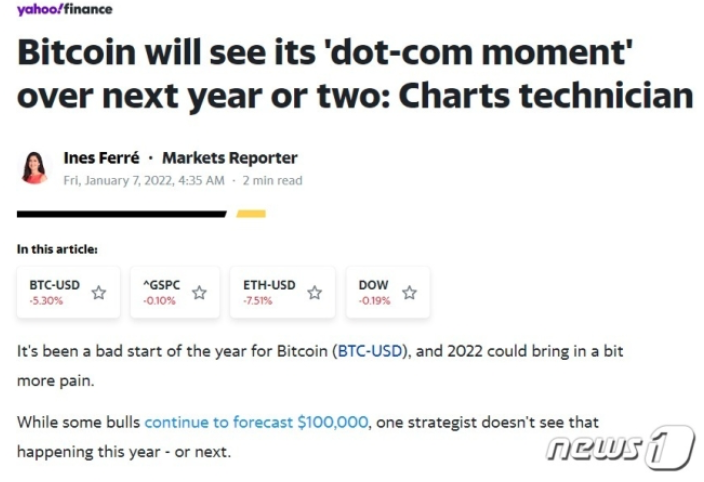Click Ines Ferré's author avatar
Image resolution: width=704 pixels, height=482 pixels.
[34, 167]
